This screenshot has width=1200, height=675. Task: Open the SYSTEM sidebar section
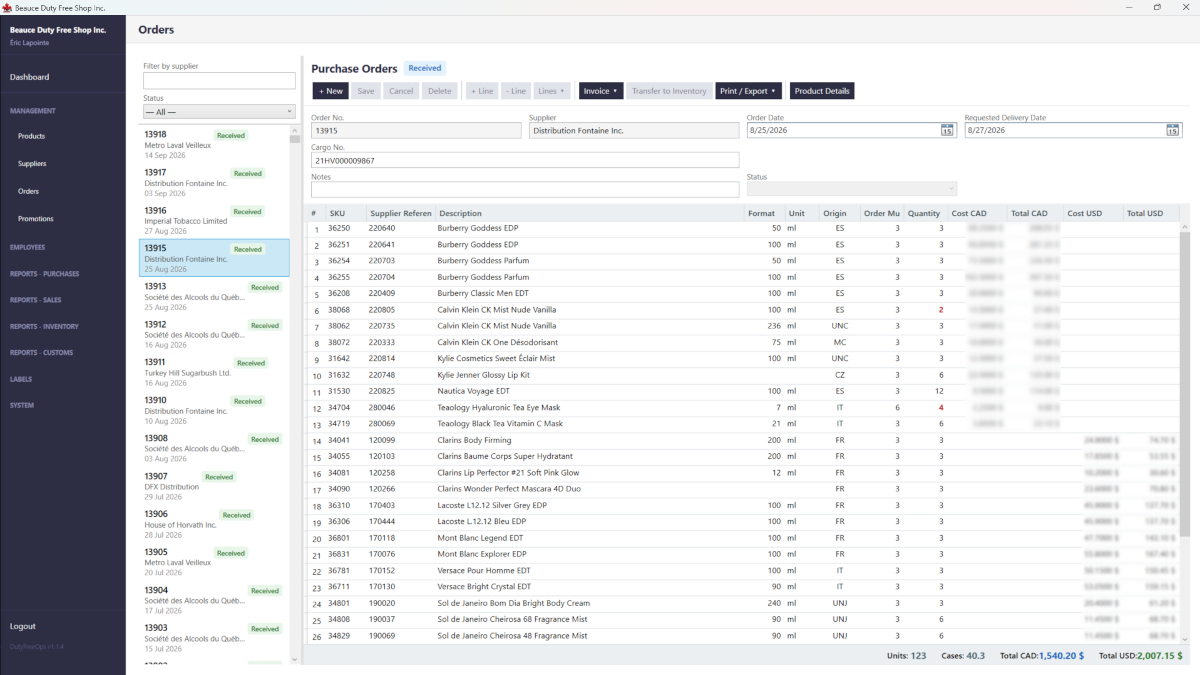pos(22,405)
